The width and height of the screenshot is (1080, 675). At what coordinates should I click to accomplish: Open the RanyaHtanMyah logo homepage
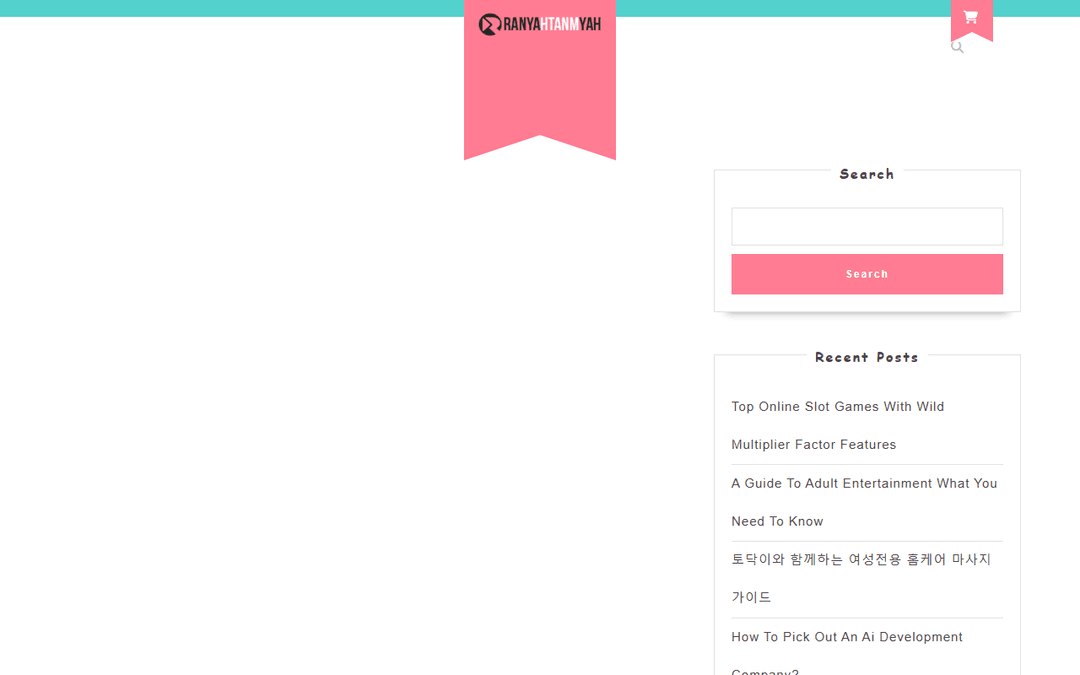click(x=539, y=24)
